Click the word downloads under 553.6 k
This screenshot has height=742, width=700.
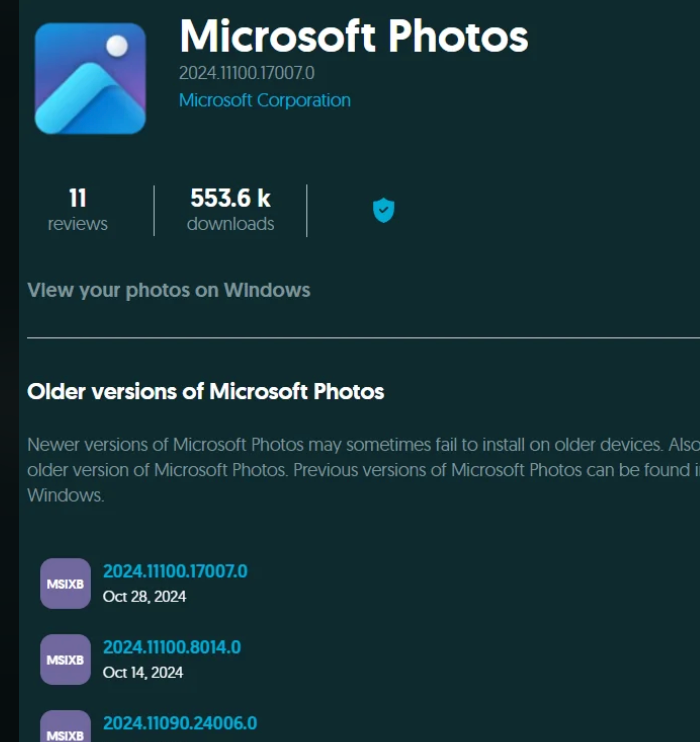pyautogui.click(x=230, y=224)
